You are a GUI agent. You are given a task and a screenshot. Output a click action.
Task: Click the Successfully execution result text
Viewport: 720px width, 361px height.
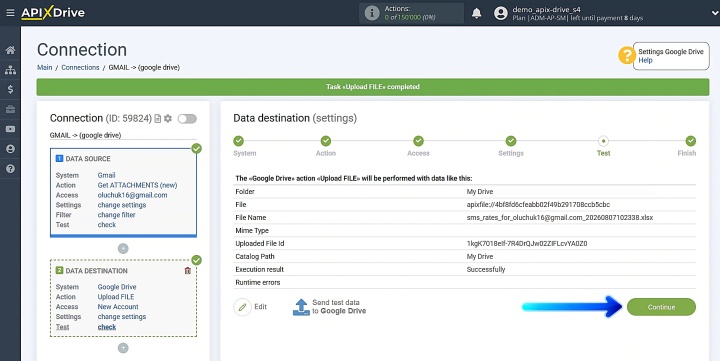pos(486,269)
